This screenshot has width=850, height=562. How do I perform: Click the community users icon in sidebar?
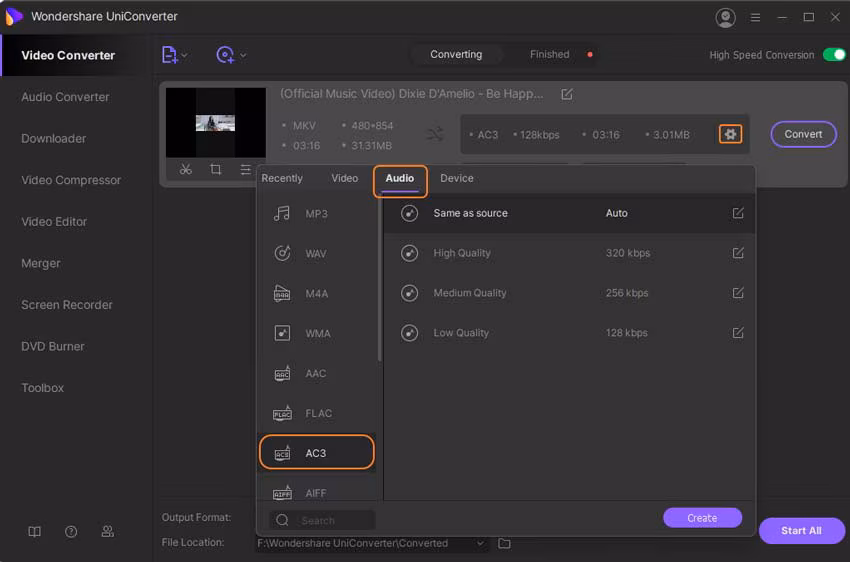point(107,532)
